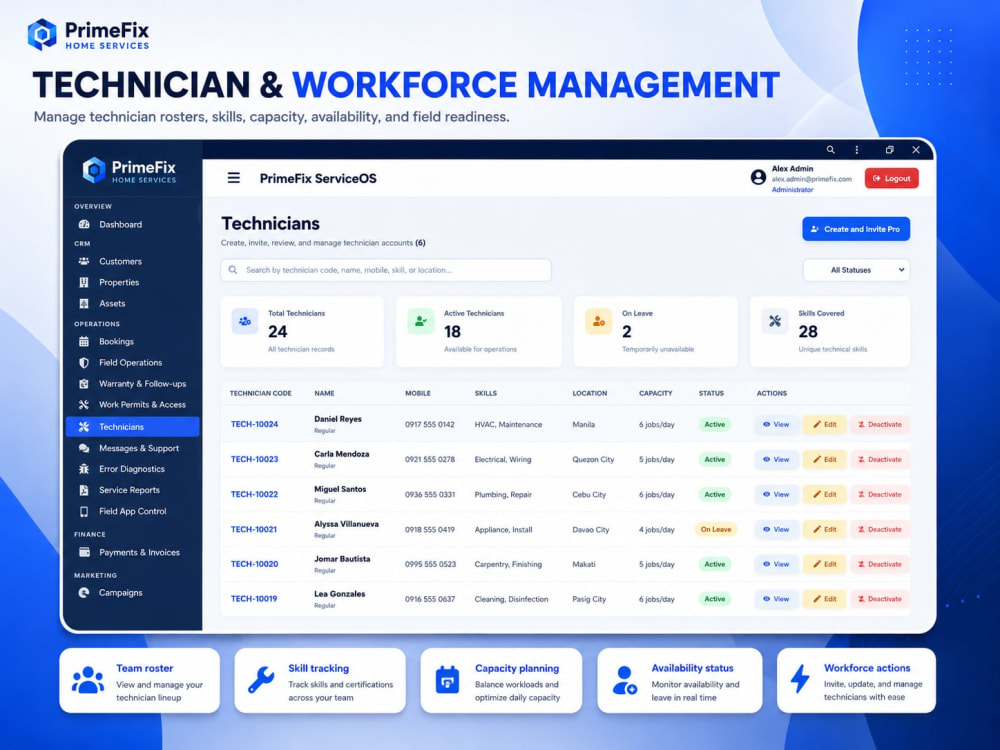Click the Total Technicians card icon
Image resolution: width=1000 pixels, height=750 pixels.
point(245,321)
